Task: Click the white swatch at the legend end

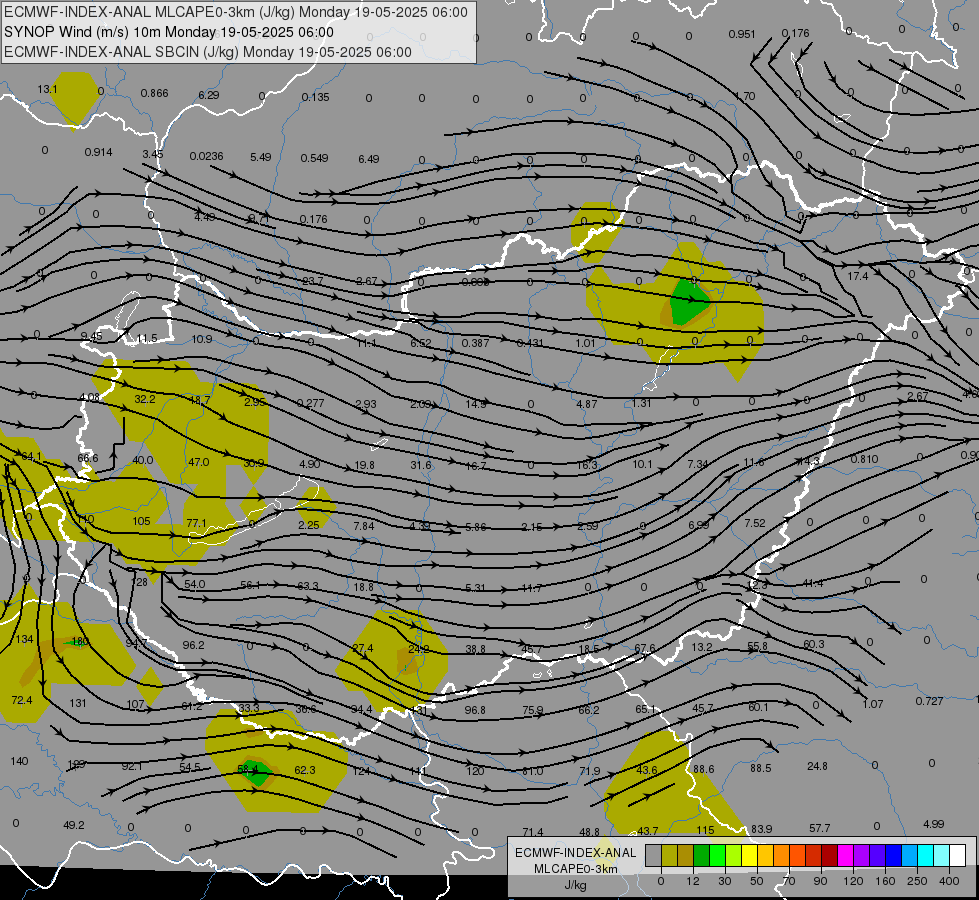Action: (x=957, y=855)
